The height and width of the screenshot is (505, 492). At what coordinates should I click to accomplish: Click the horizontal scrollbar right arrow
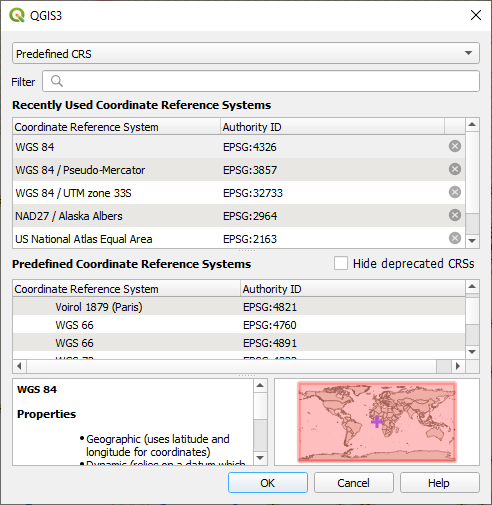tap(458, 366)
